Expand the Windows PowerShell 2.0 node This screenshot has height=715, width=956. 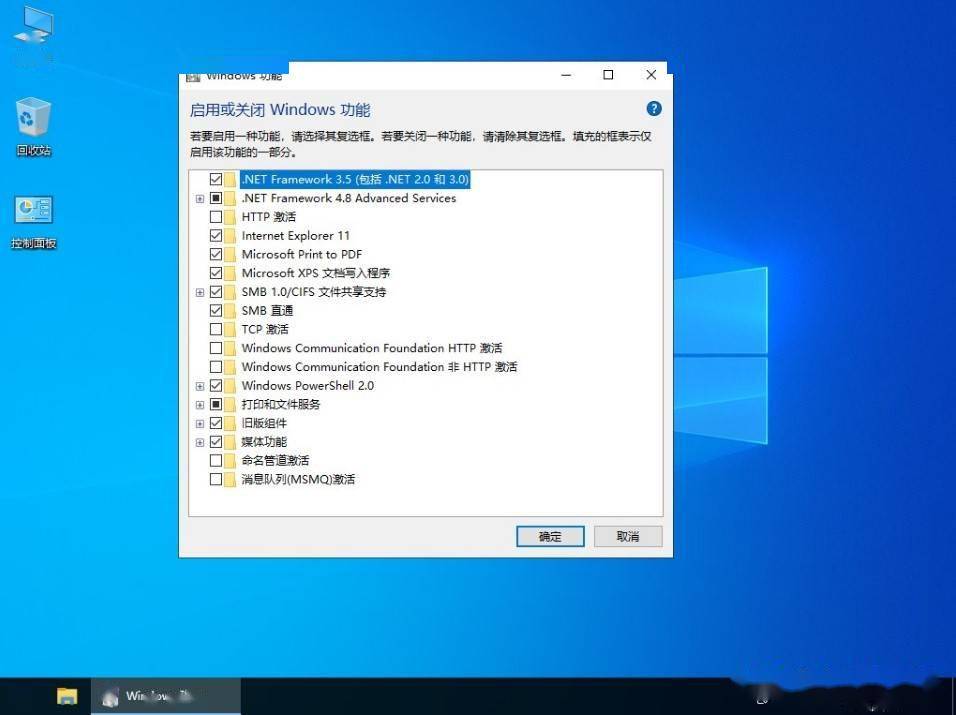(x=199, y=385)
